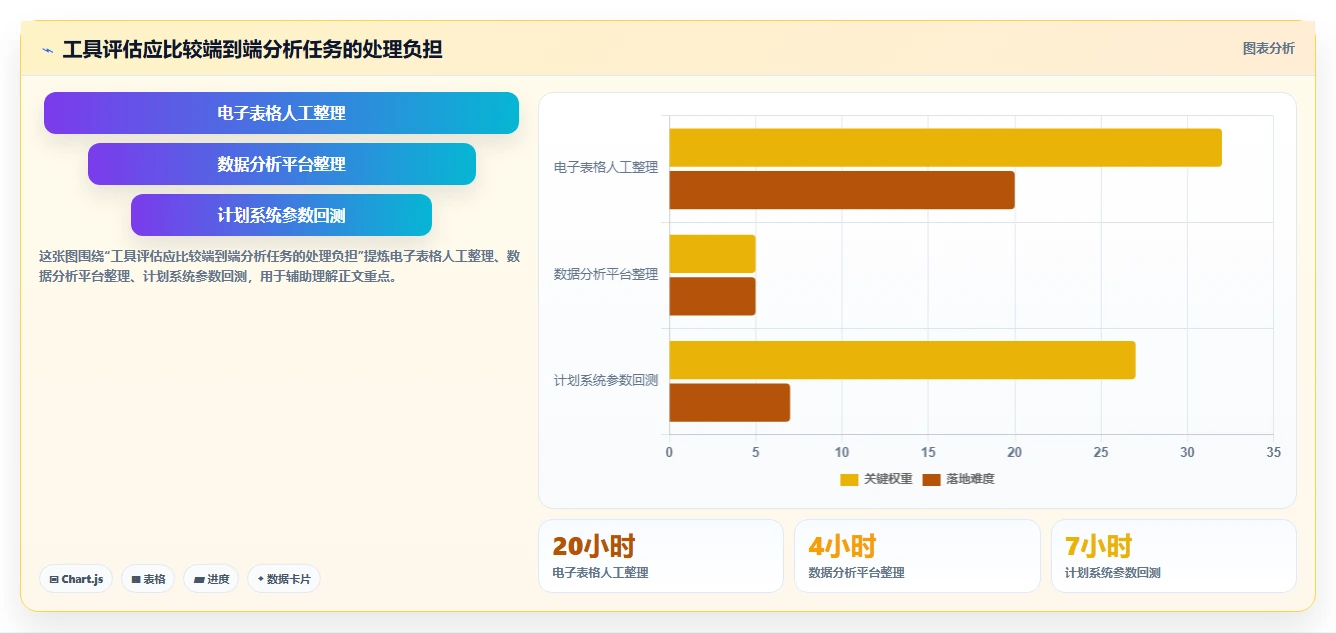This screenshot has height=633, width=1336.
Task: Toggle the 关键权重 legend swatch
Action: 849,479
